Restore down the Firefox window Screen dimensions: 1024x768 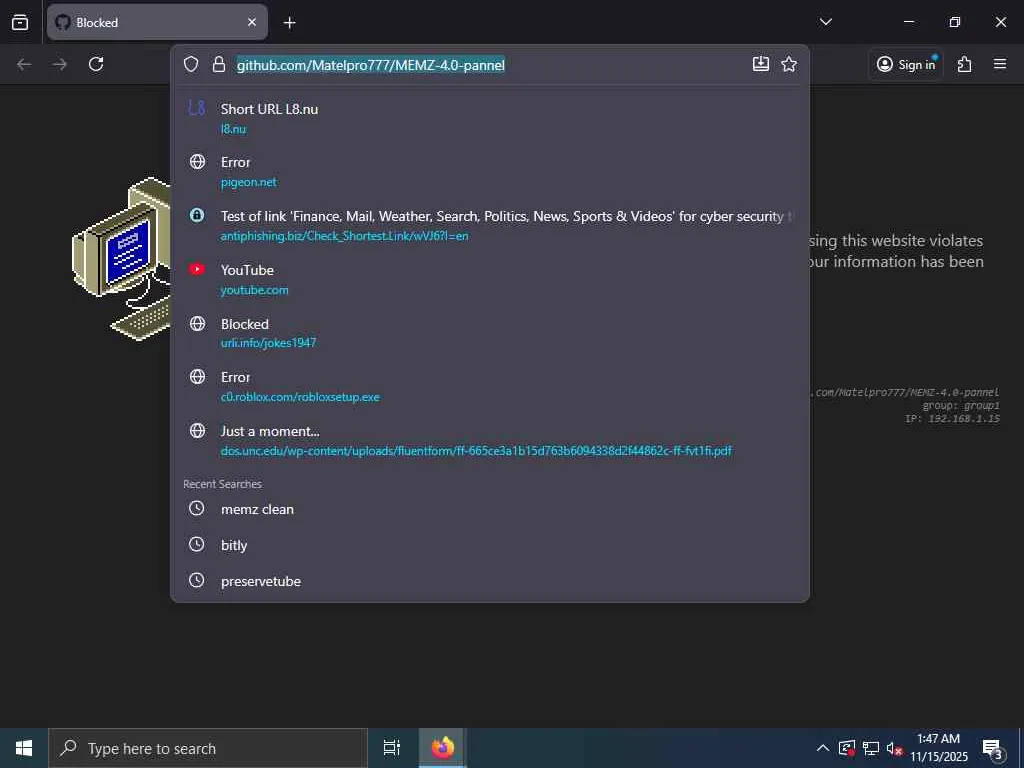pyautogui.click(x=955, y=22)
